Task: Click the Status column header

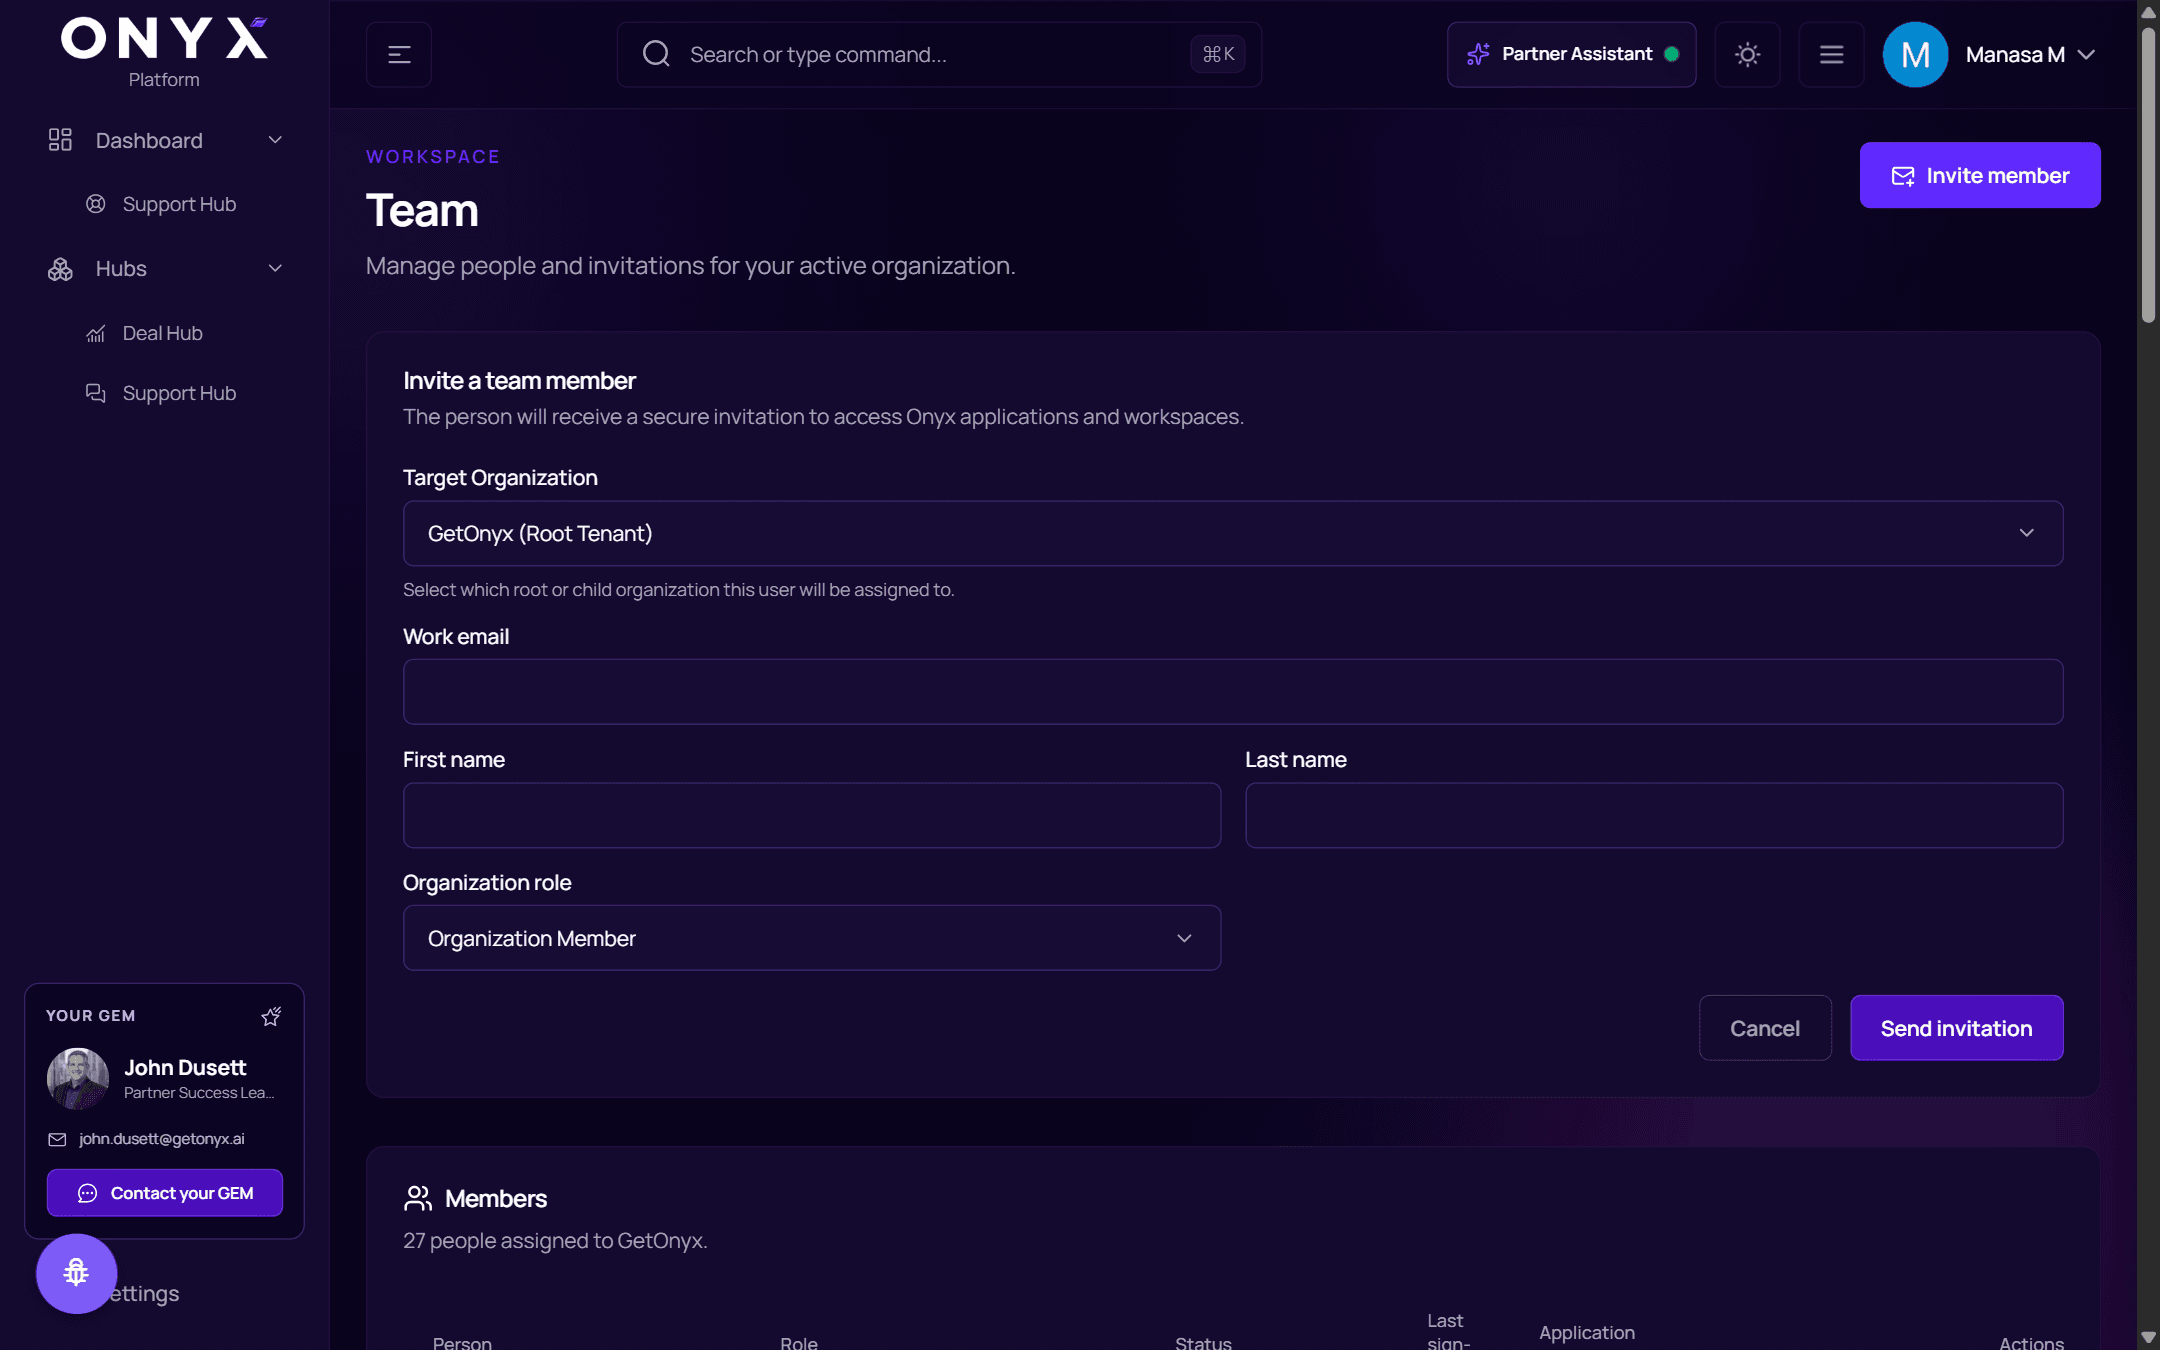Action: (1203, 1342)
